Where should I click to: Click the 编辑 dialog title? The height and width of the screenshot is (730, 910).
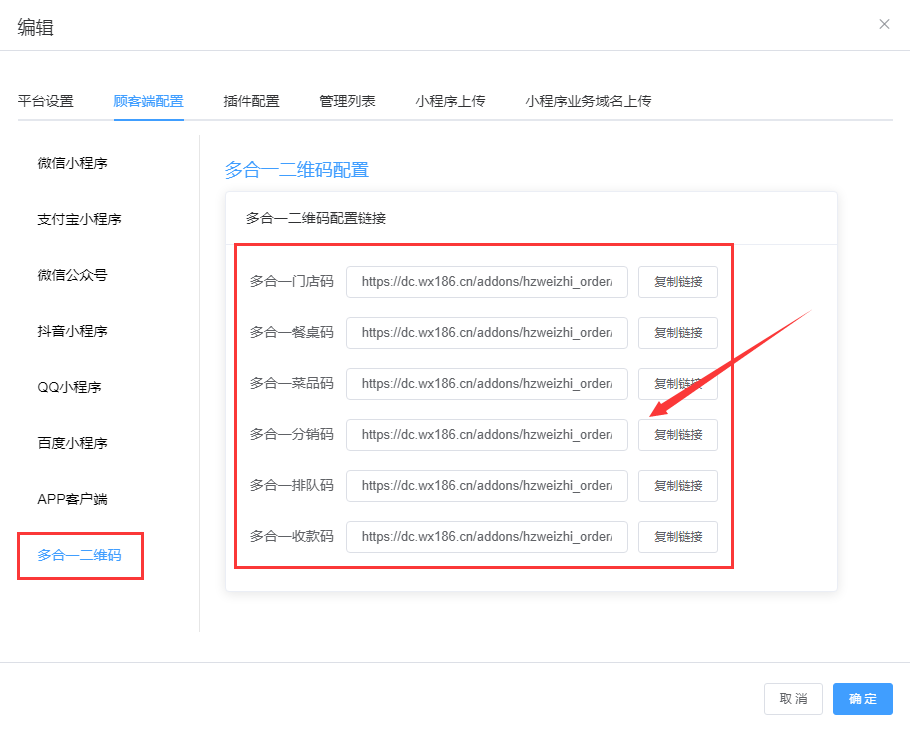(x=35, y=27)
